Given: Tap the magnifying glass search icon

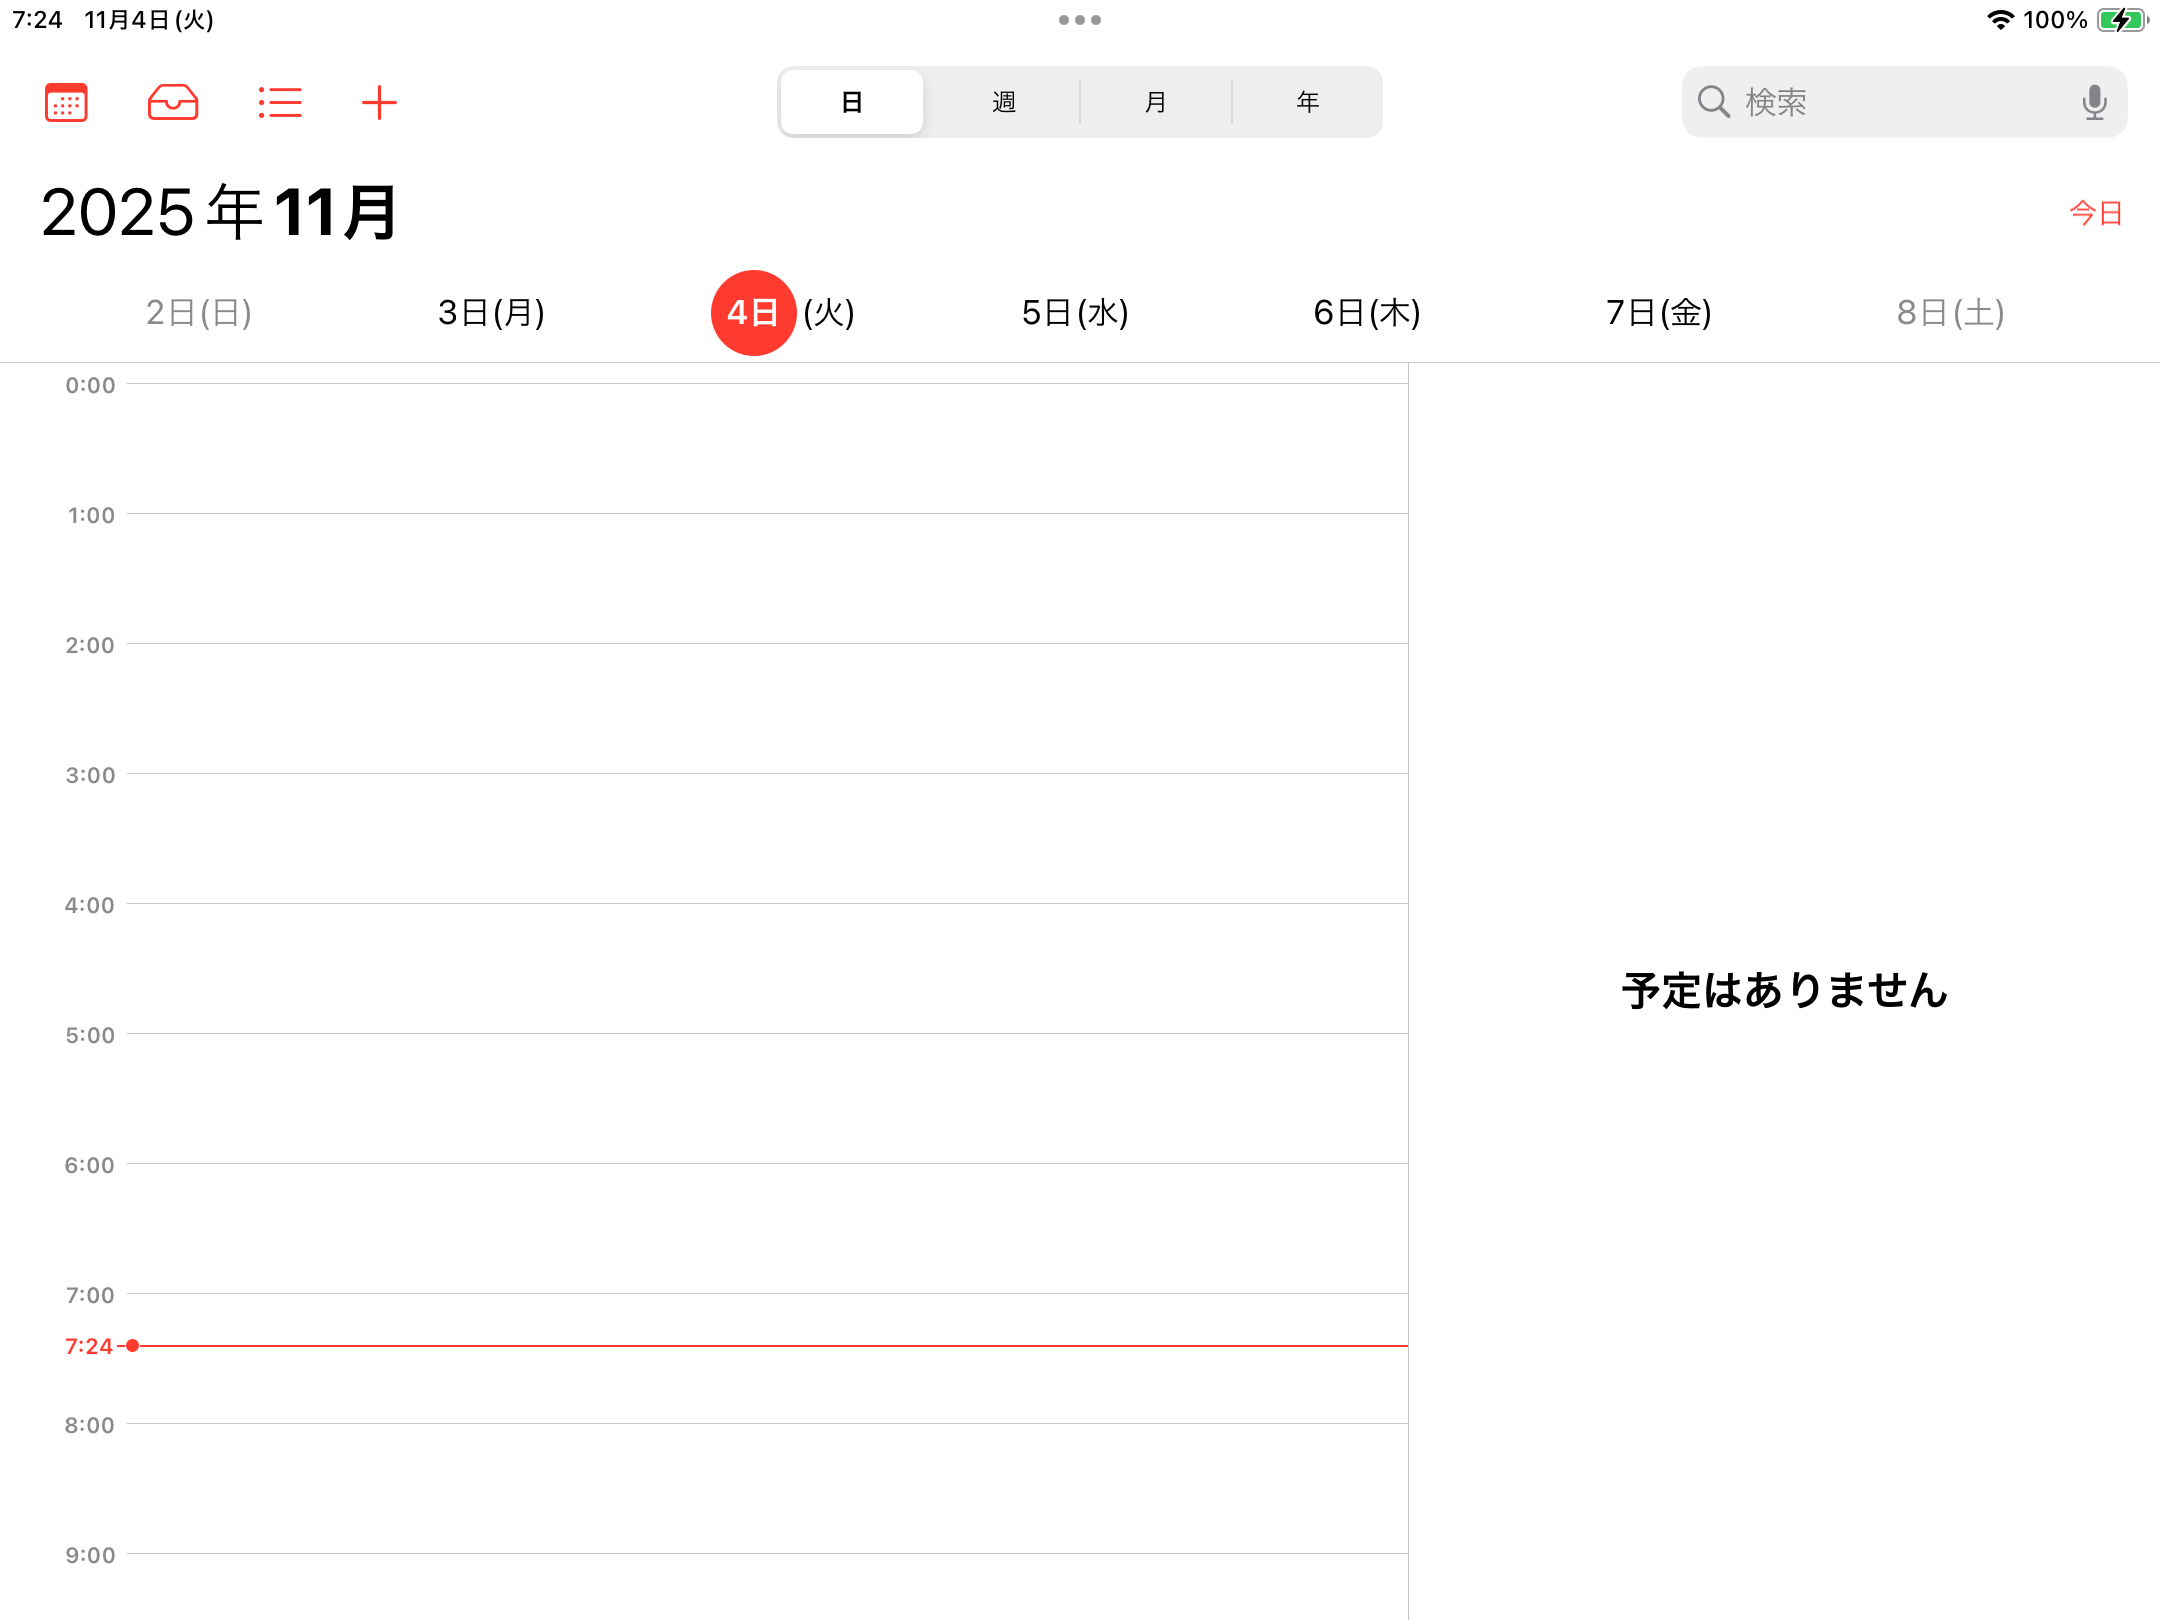Looking at the screenshot, I should (1714, 102).
